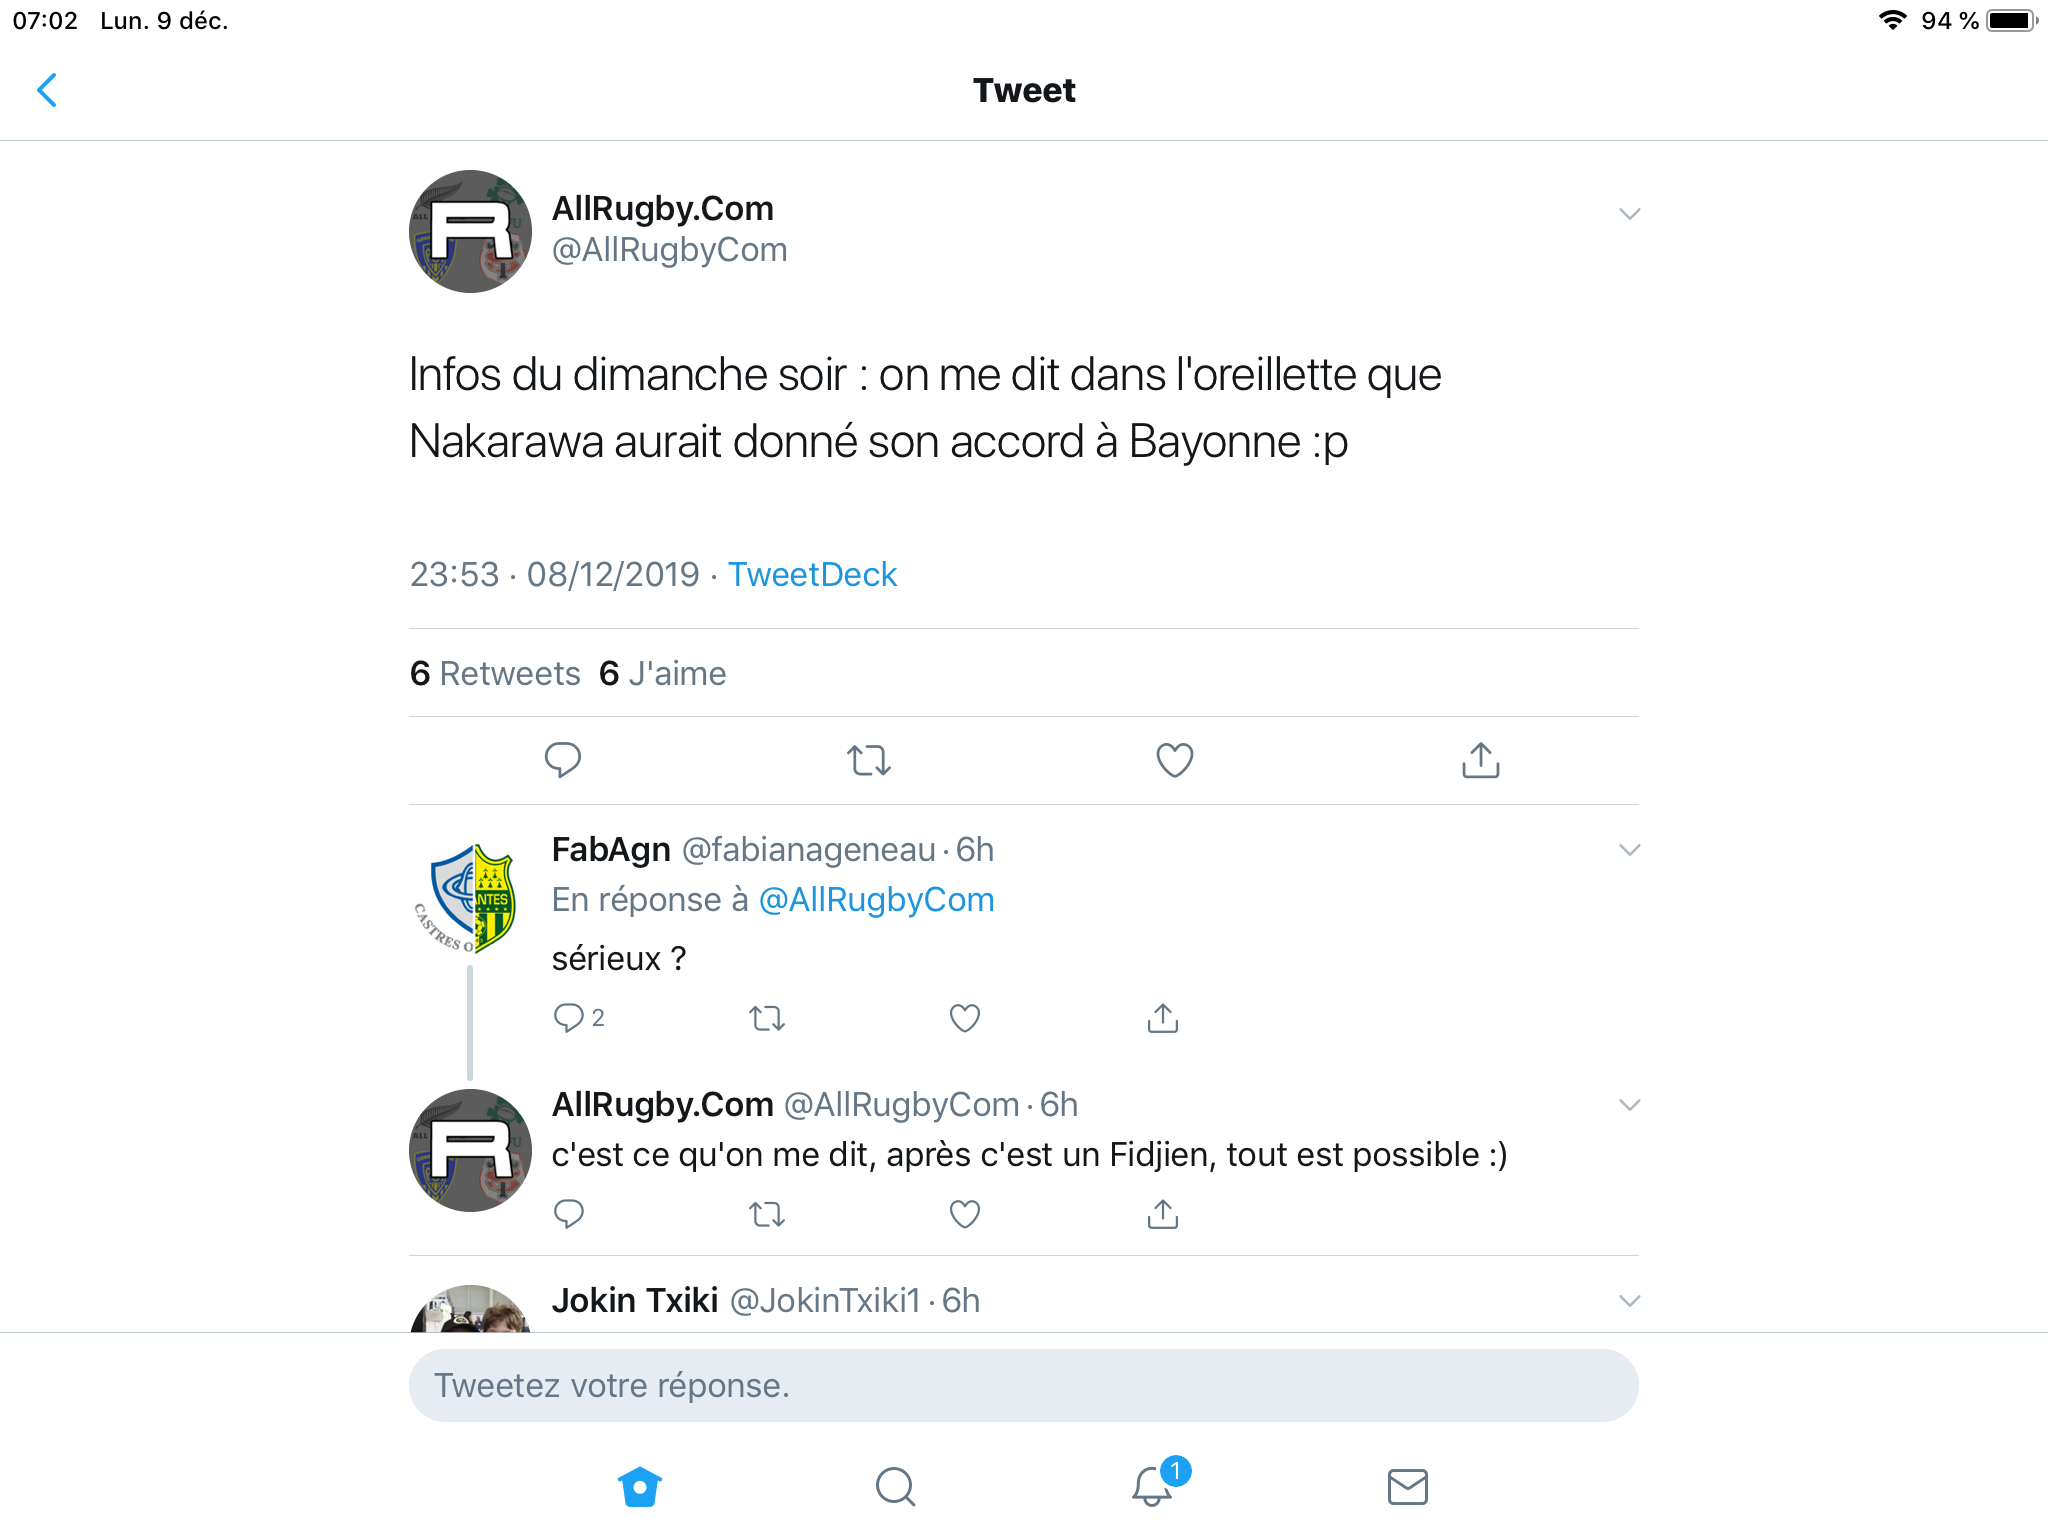The width and height of the screenshot is (2048, 1536).
Task: Tap the 'Tweetez votre réponse' field
Action: (x=1024, y=1386)
